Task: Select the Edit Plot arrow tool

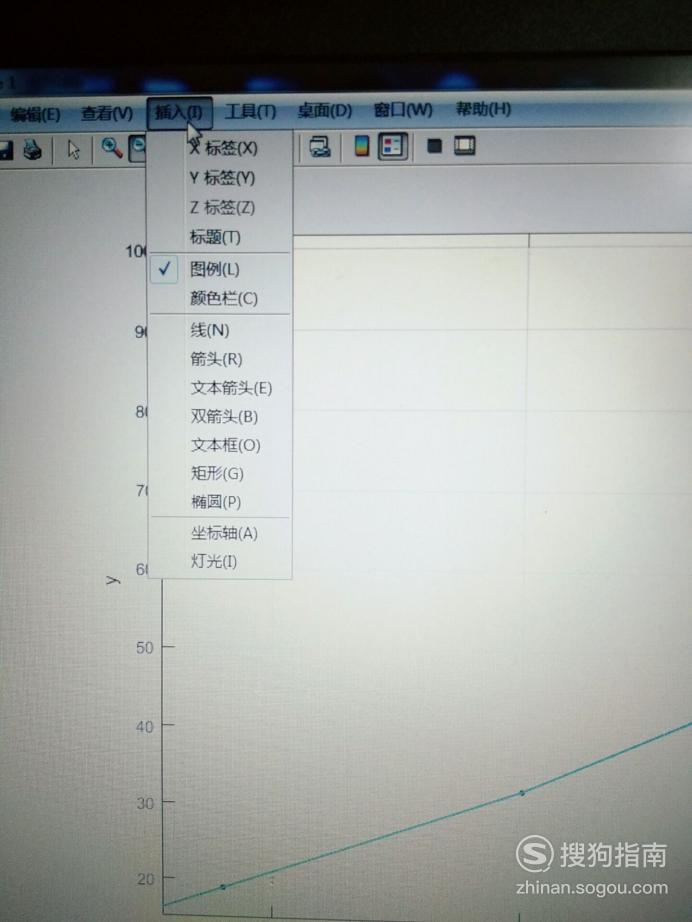Action: [x=73, y=149]
